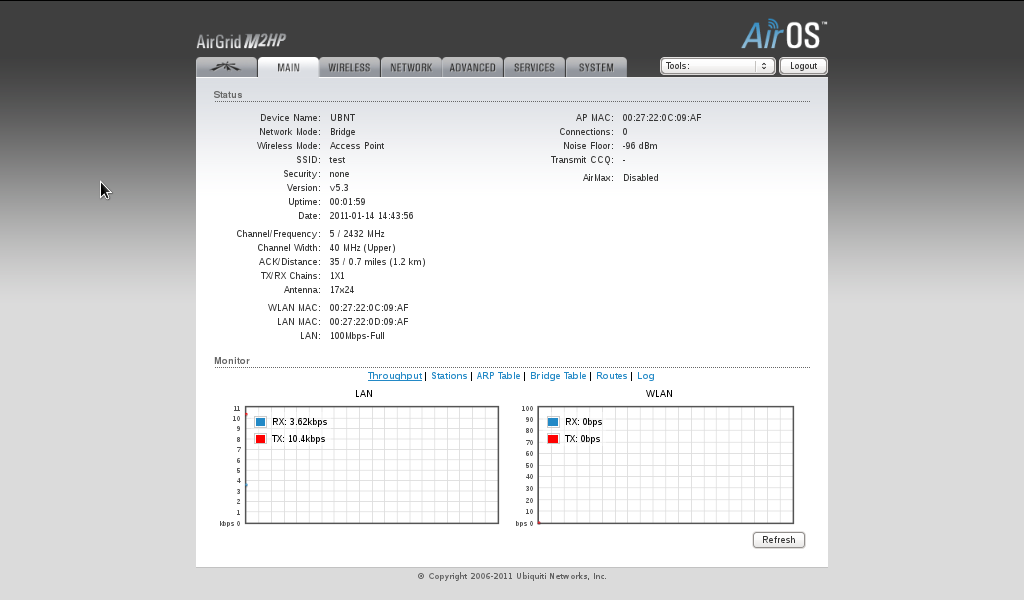Open the SERVICES tab

pyautogui.click(x=534, y=67)
